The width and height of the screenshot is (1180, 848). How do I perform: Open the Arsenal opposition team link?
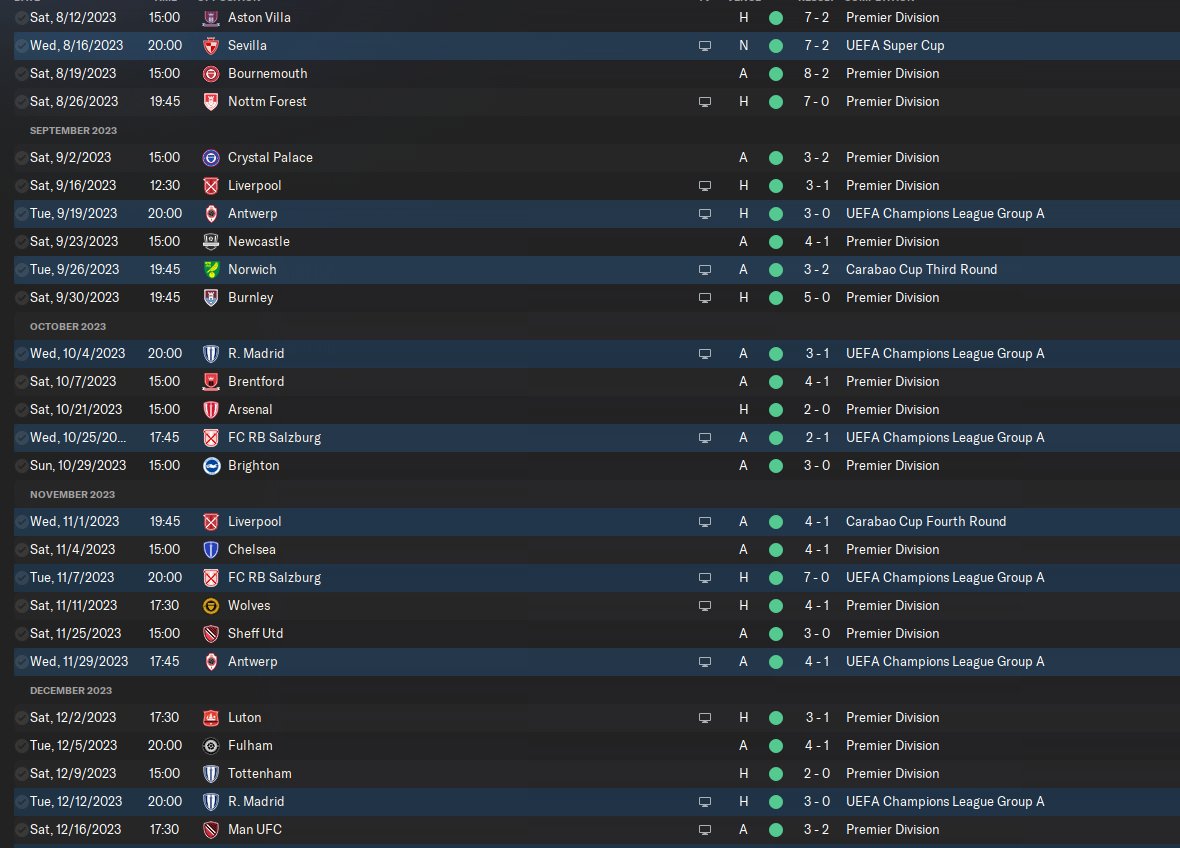250,409
